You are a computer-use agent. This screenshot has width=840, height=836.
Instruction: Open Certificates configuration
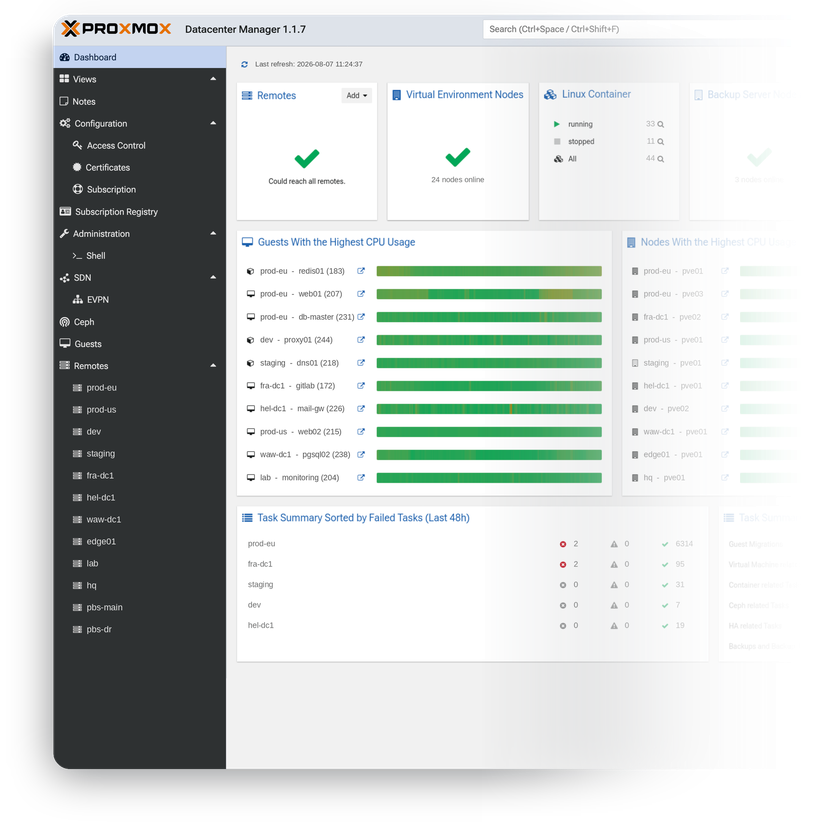tap(140, 168)
